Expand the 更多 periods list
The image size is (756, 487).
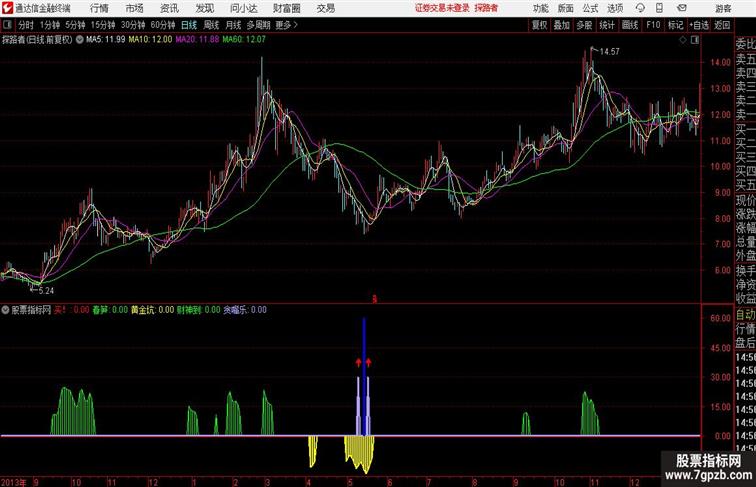point(286,25)
